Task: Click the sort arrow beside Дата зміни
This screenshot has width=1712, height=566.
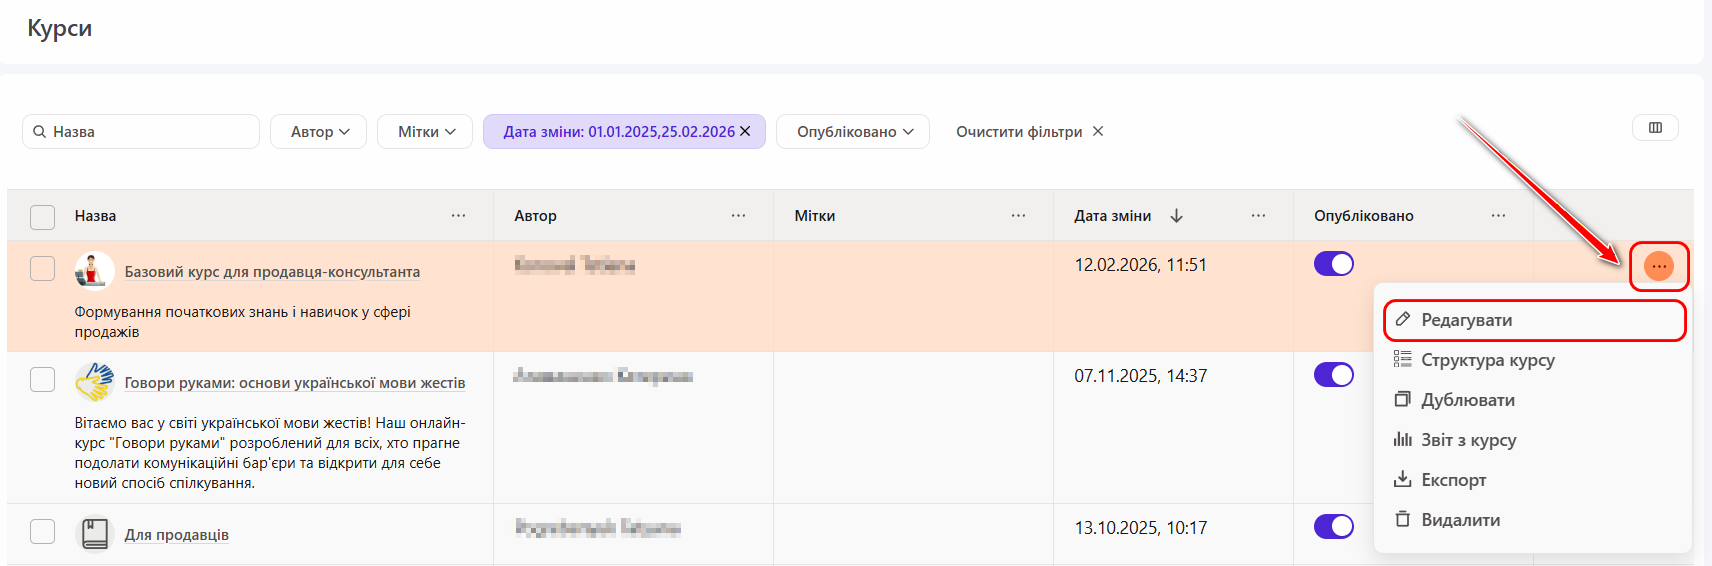Action: (1176, 216)
